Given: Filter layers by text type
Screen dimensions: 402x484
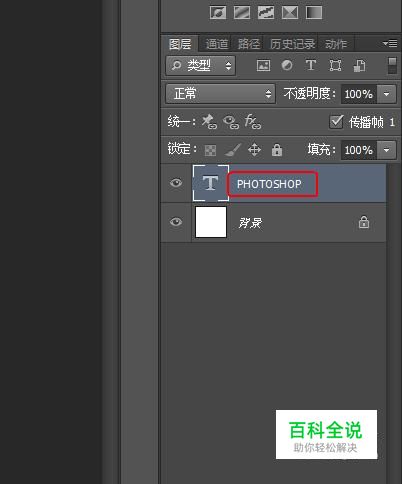Looking at the screenshot, I should click(311, 65).
